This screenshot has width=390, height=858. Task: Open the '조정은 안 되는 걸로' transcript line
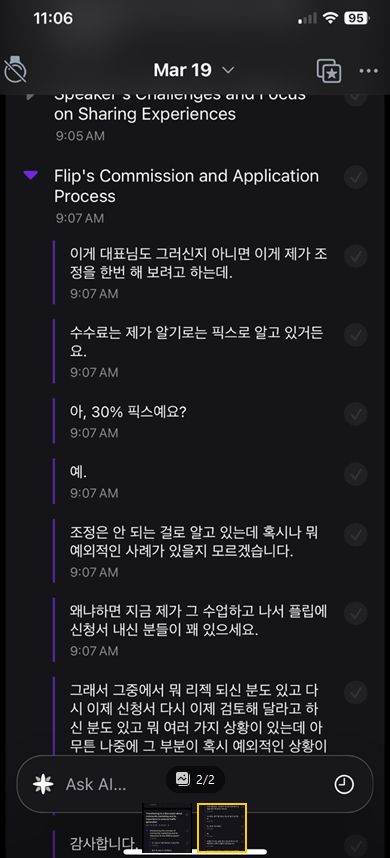click(196, 542)
